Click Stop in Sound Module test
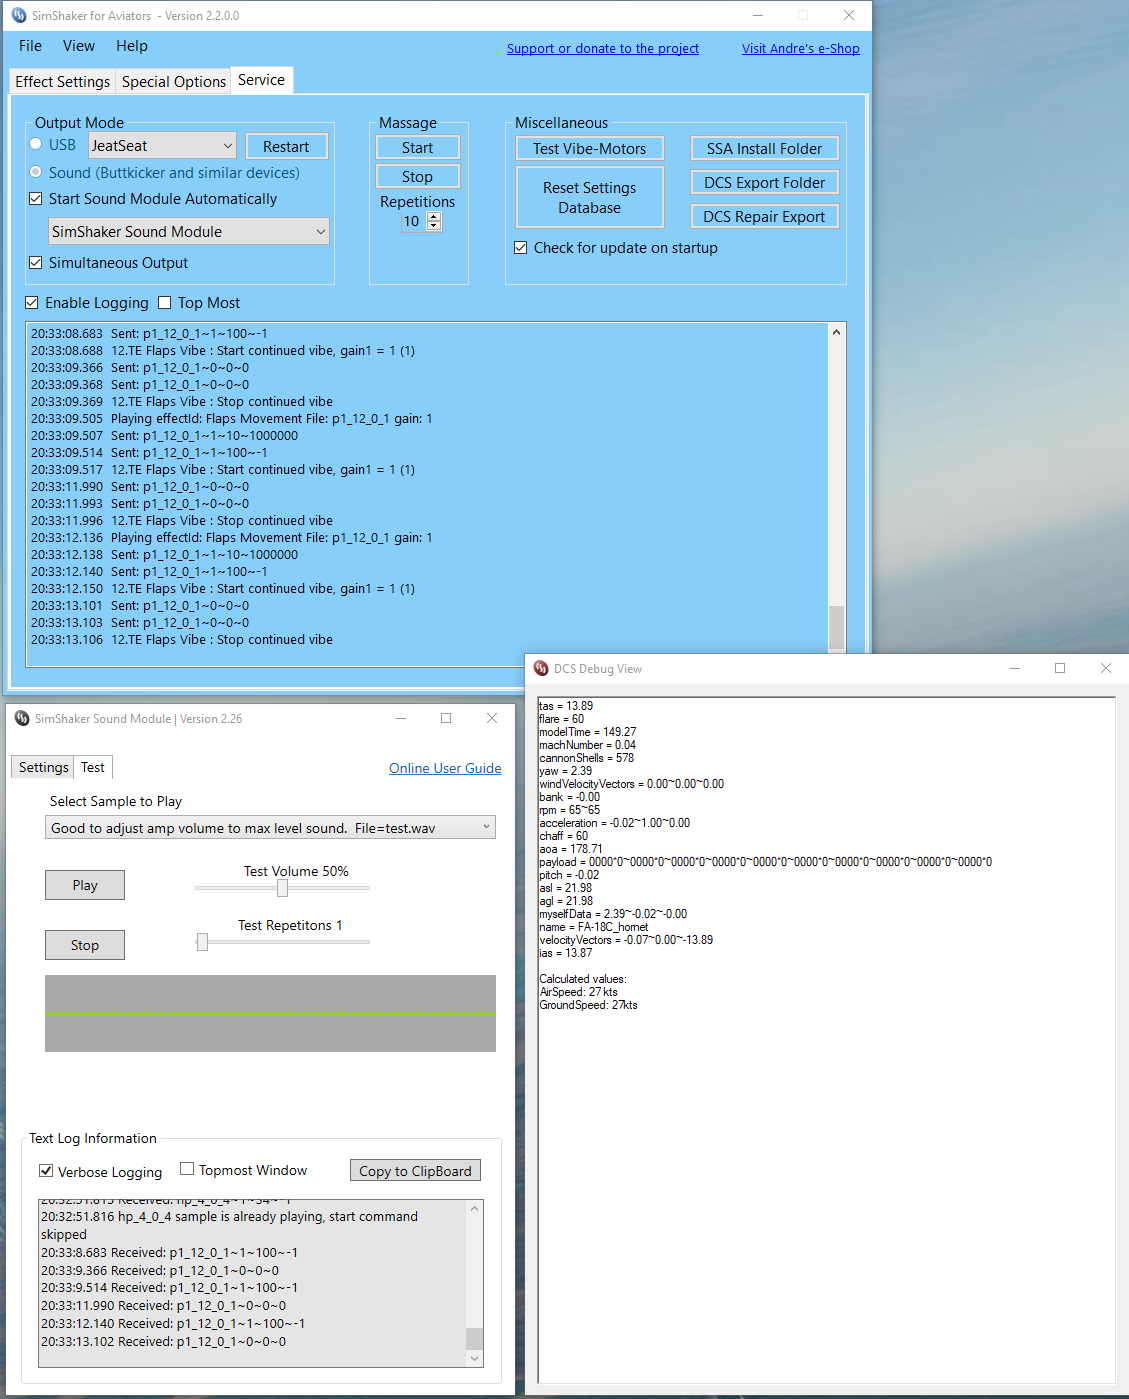The width and height of the screenshot is (1129, 1399). pos(85,945)
